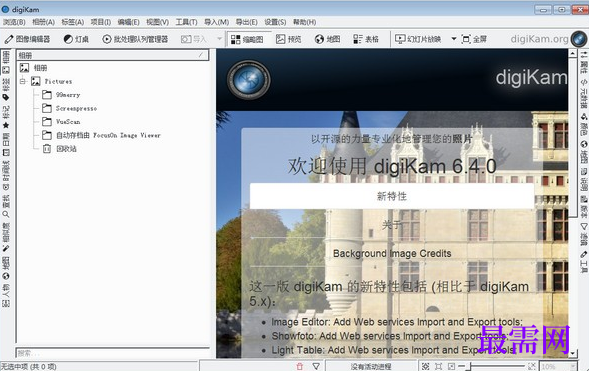This screenshot has width=589, height=371.
Task: Click the red trash icon in status bar
Action: (299, 366)
